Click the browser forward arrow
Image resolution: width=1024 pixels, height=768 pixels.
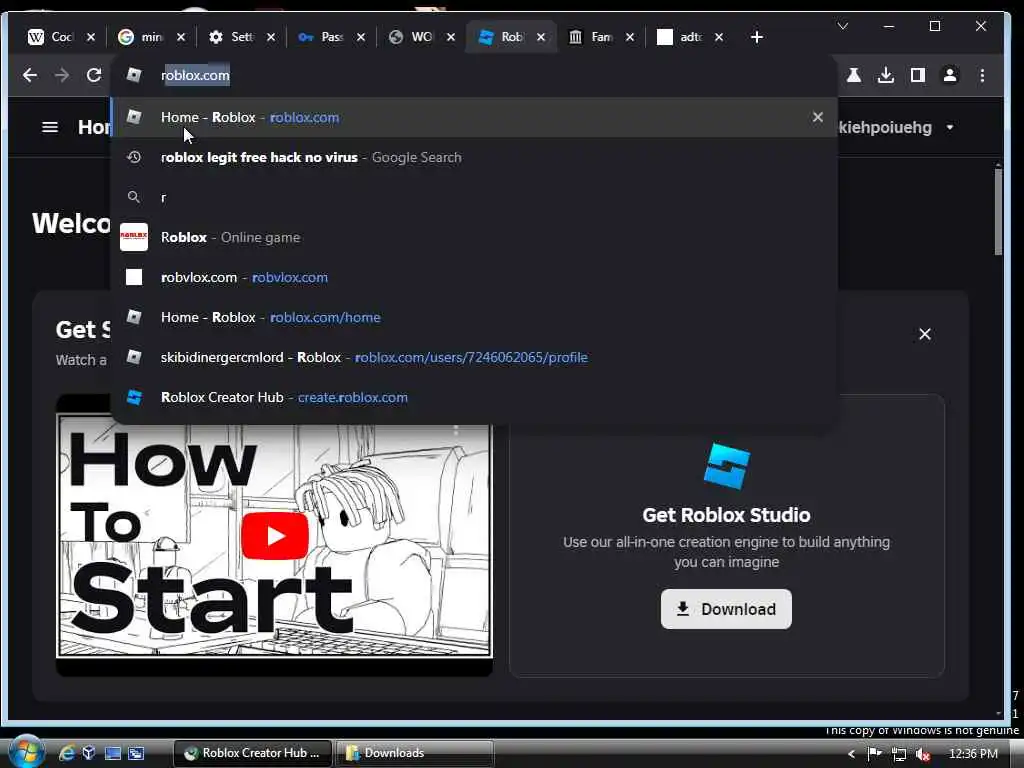coord(62,75)
